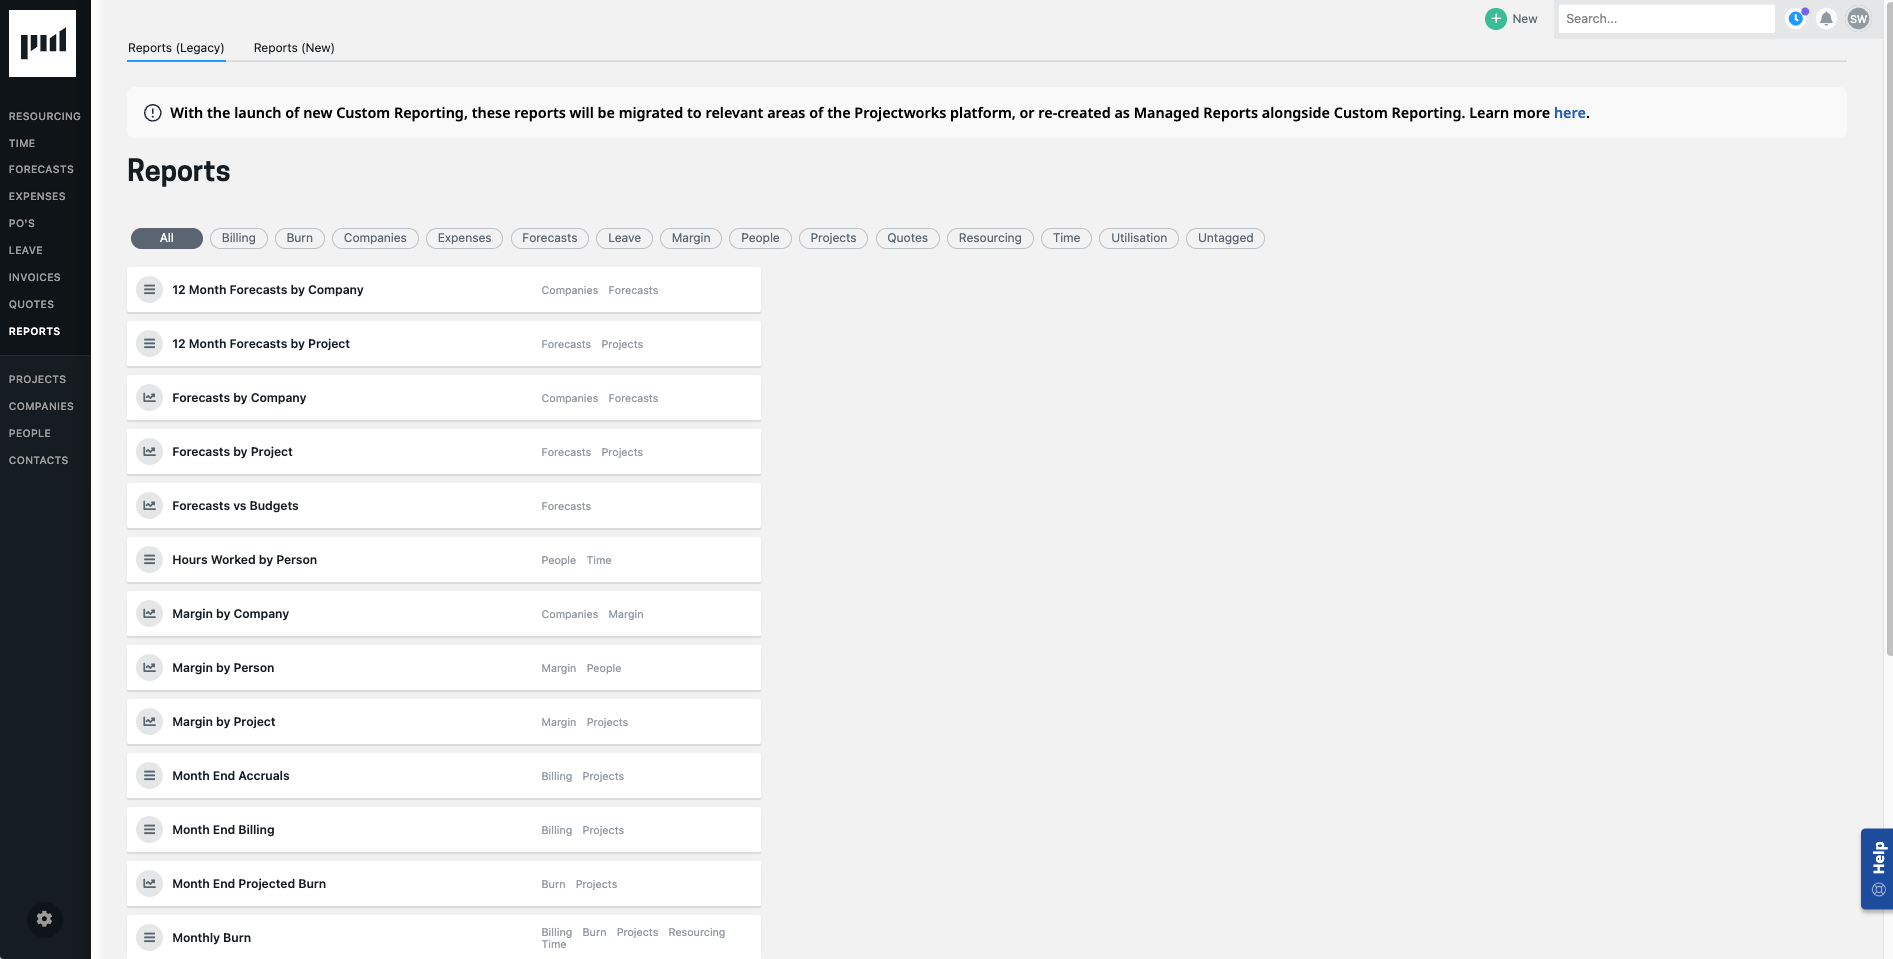This screenshot has width=1893, height=959.
Task: Click the list icon for Month End Billing
Action: point(150,830)
